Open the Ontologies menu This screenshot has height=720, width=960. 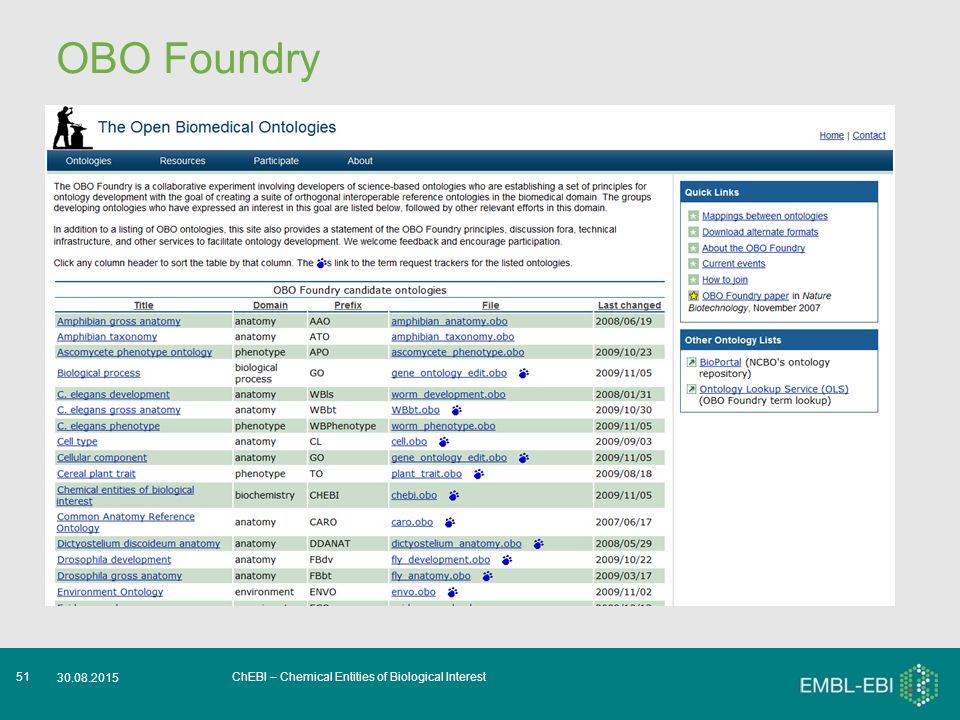(88, 161)
